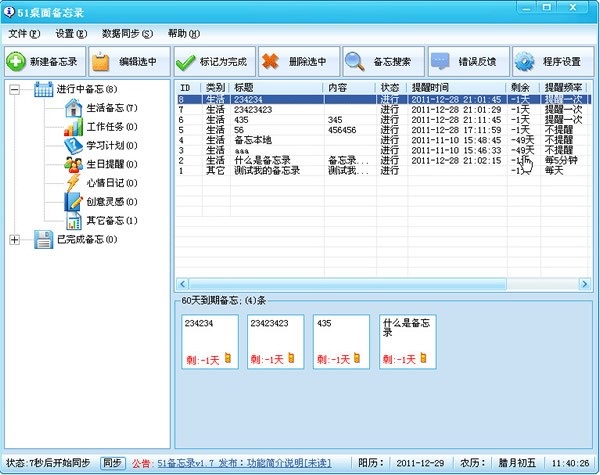Sort by the 标题 column header
Image resolution: width=600 pixels, height=475 pixels.
click(x=277, y=88)
